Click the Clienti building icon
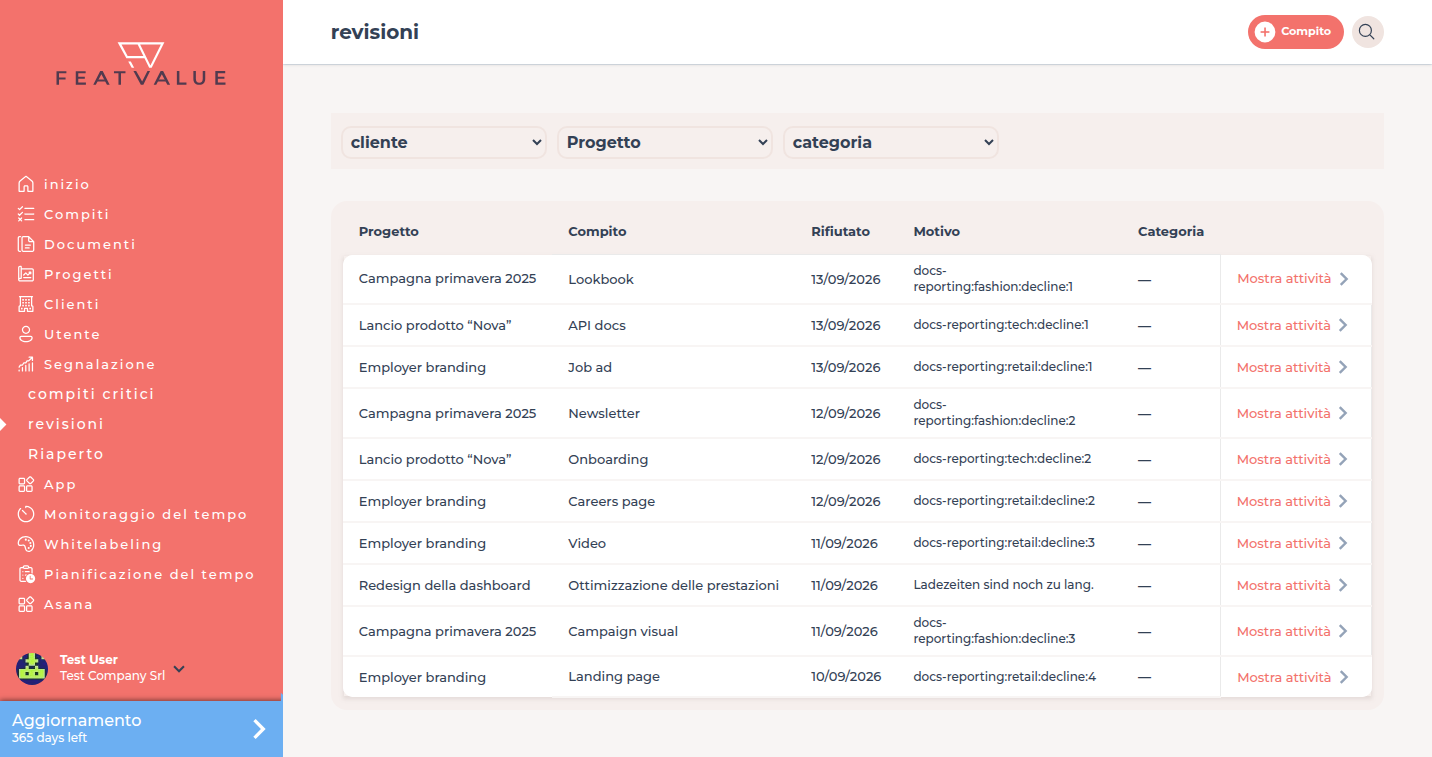 [26, 304]
